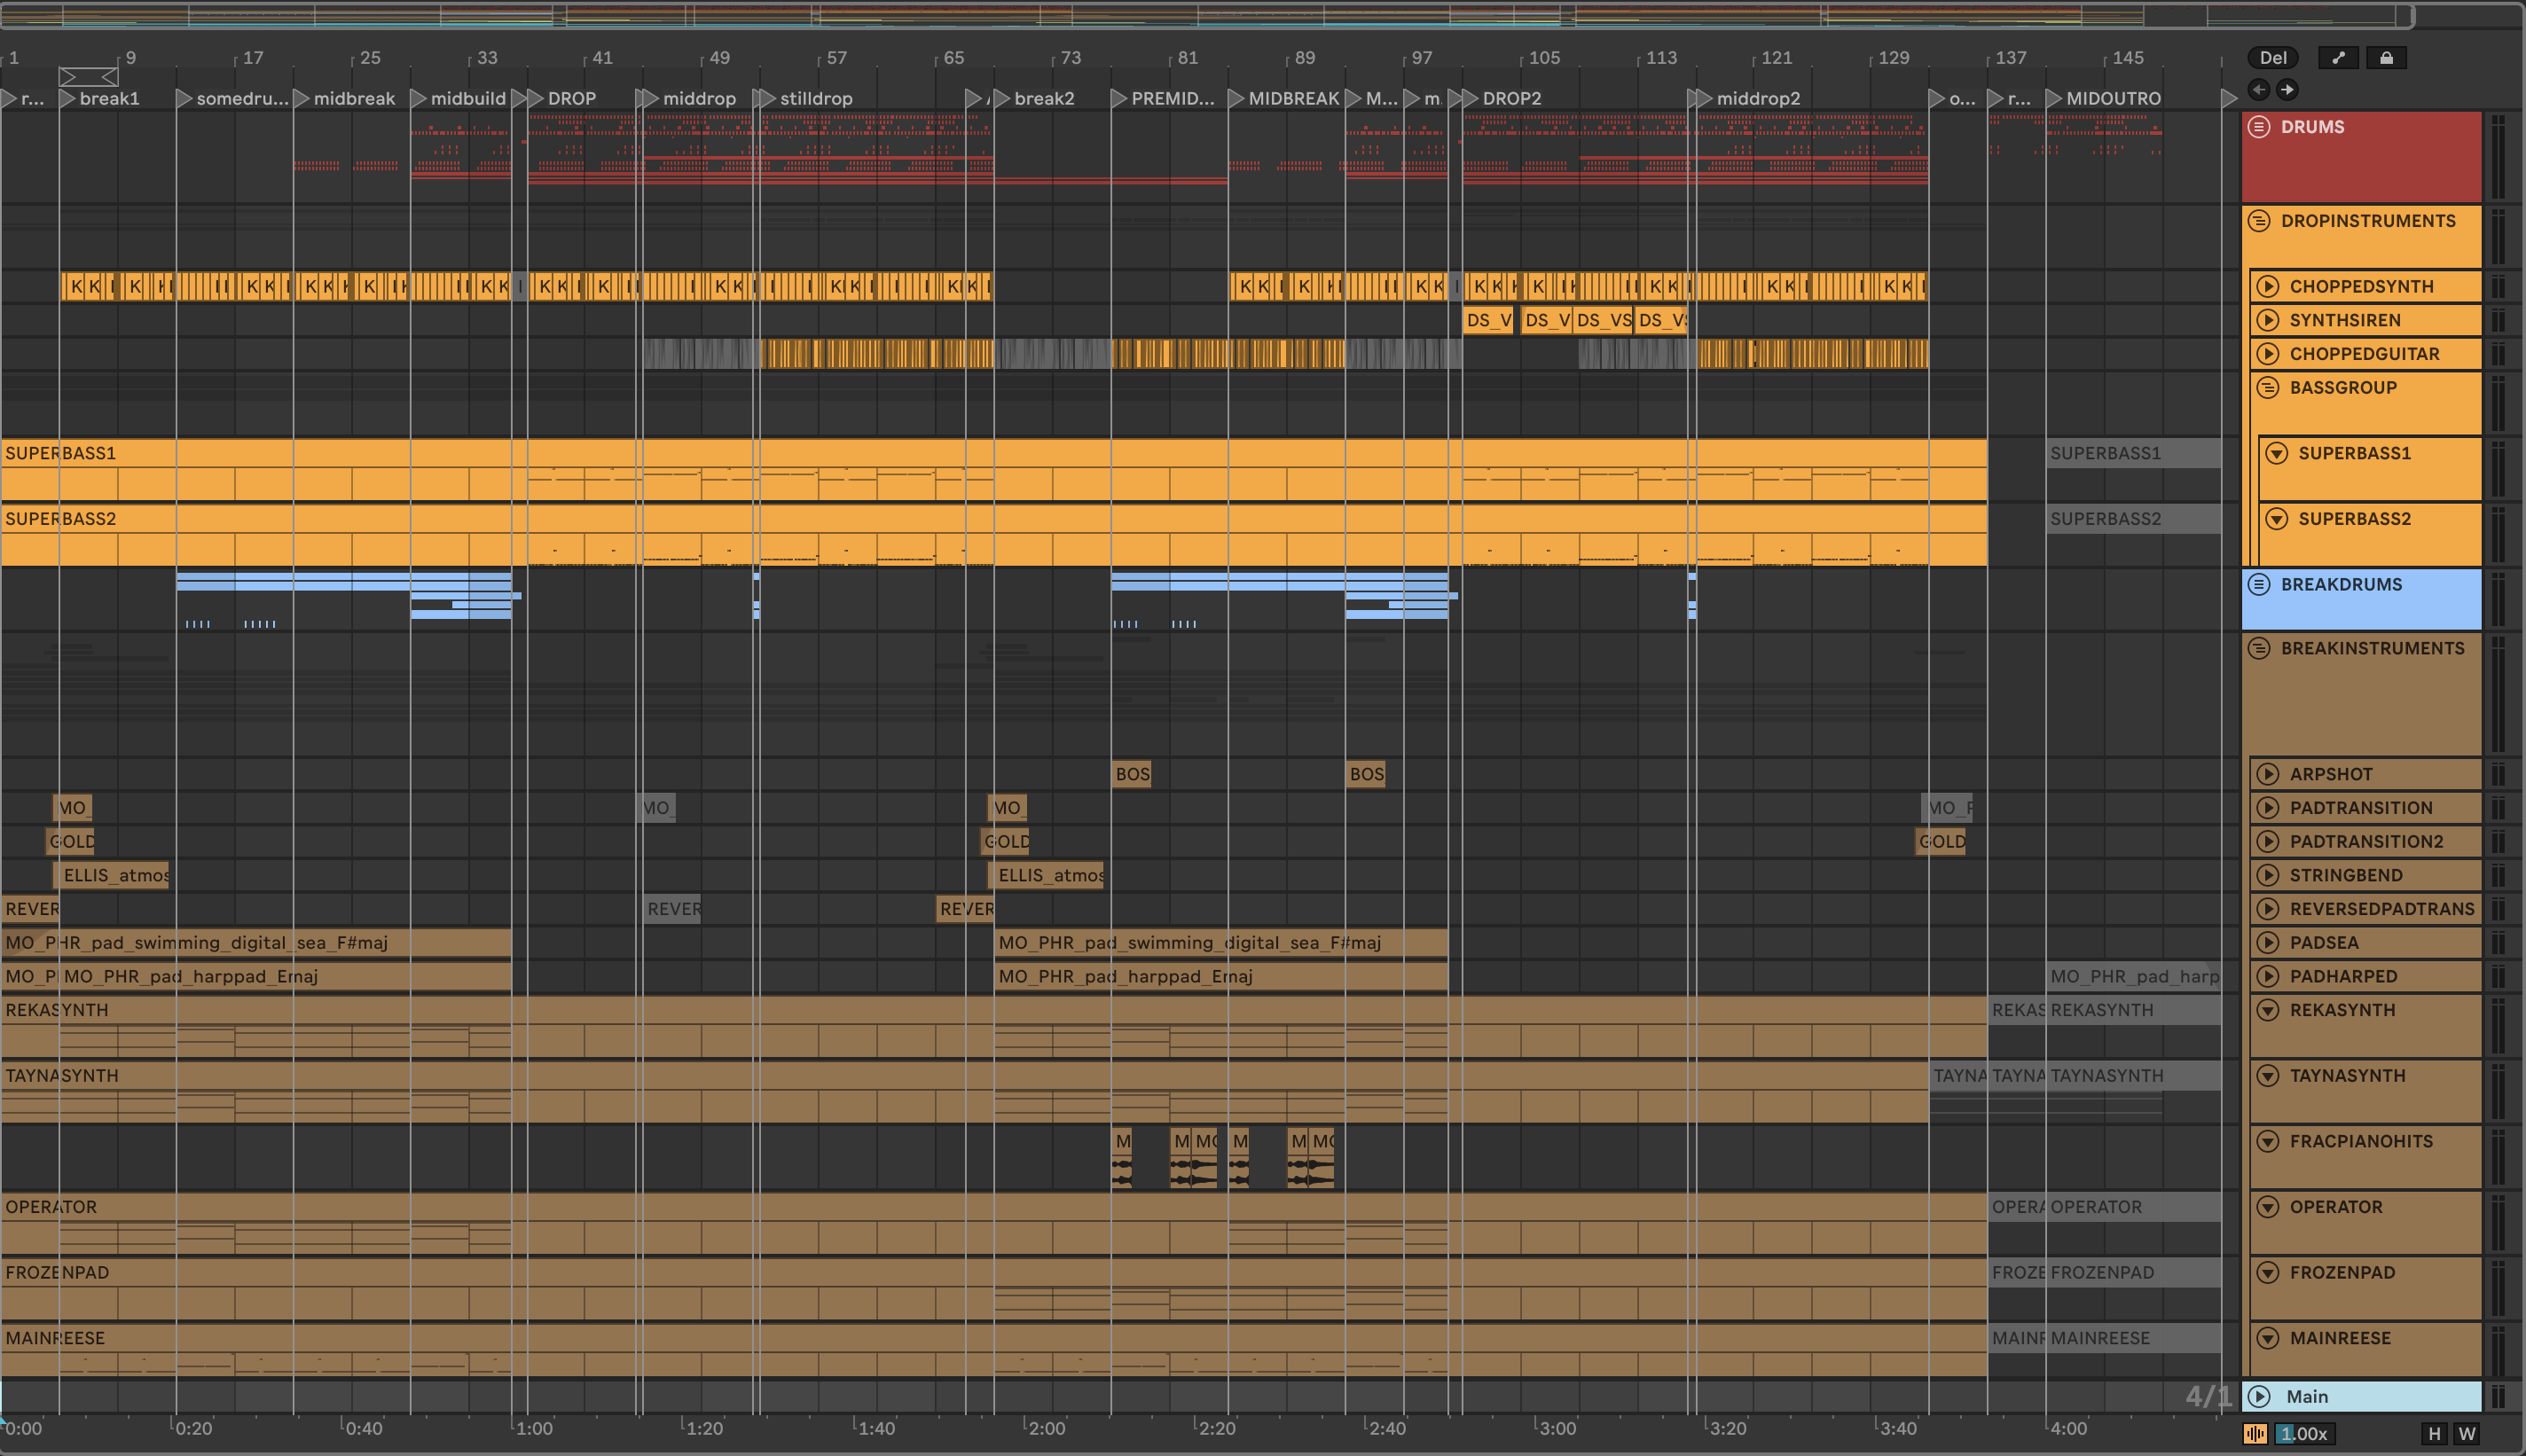
Task: Select the first GOLD clip
Action: click(x=71, y=842)
